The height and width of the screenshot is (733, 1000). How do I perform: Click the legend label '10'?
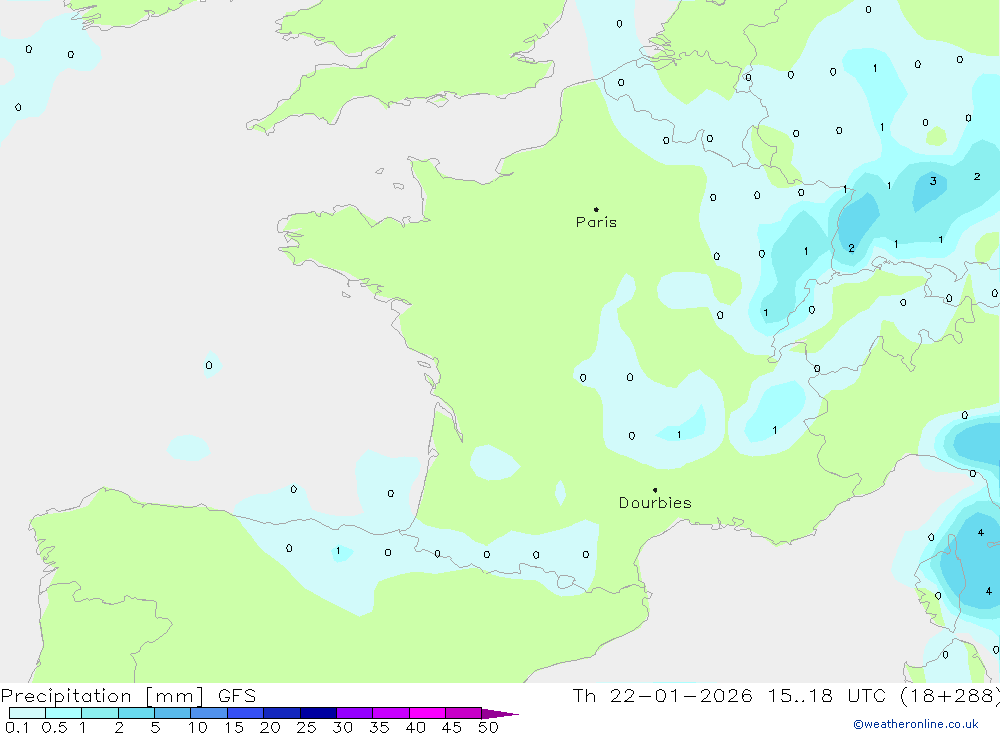click(x=198, y=727)
